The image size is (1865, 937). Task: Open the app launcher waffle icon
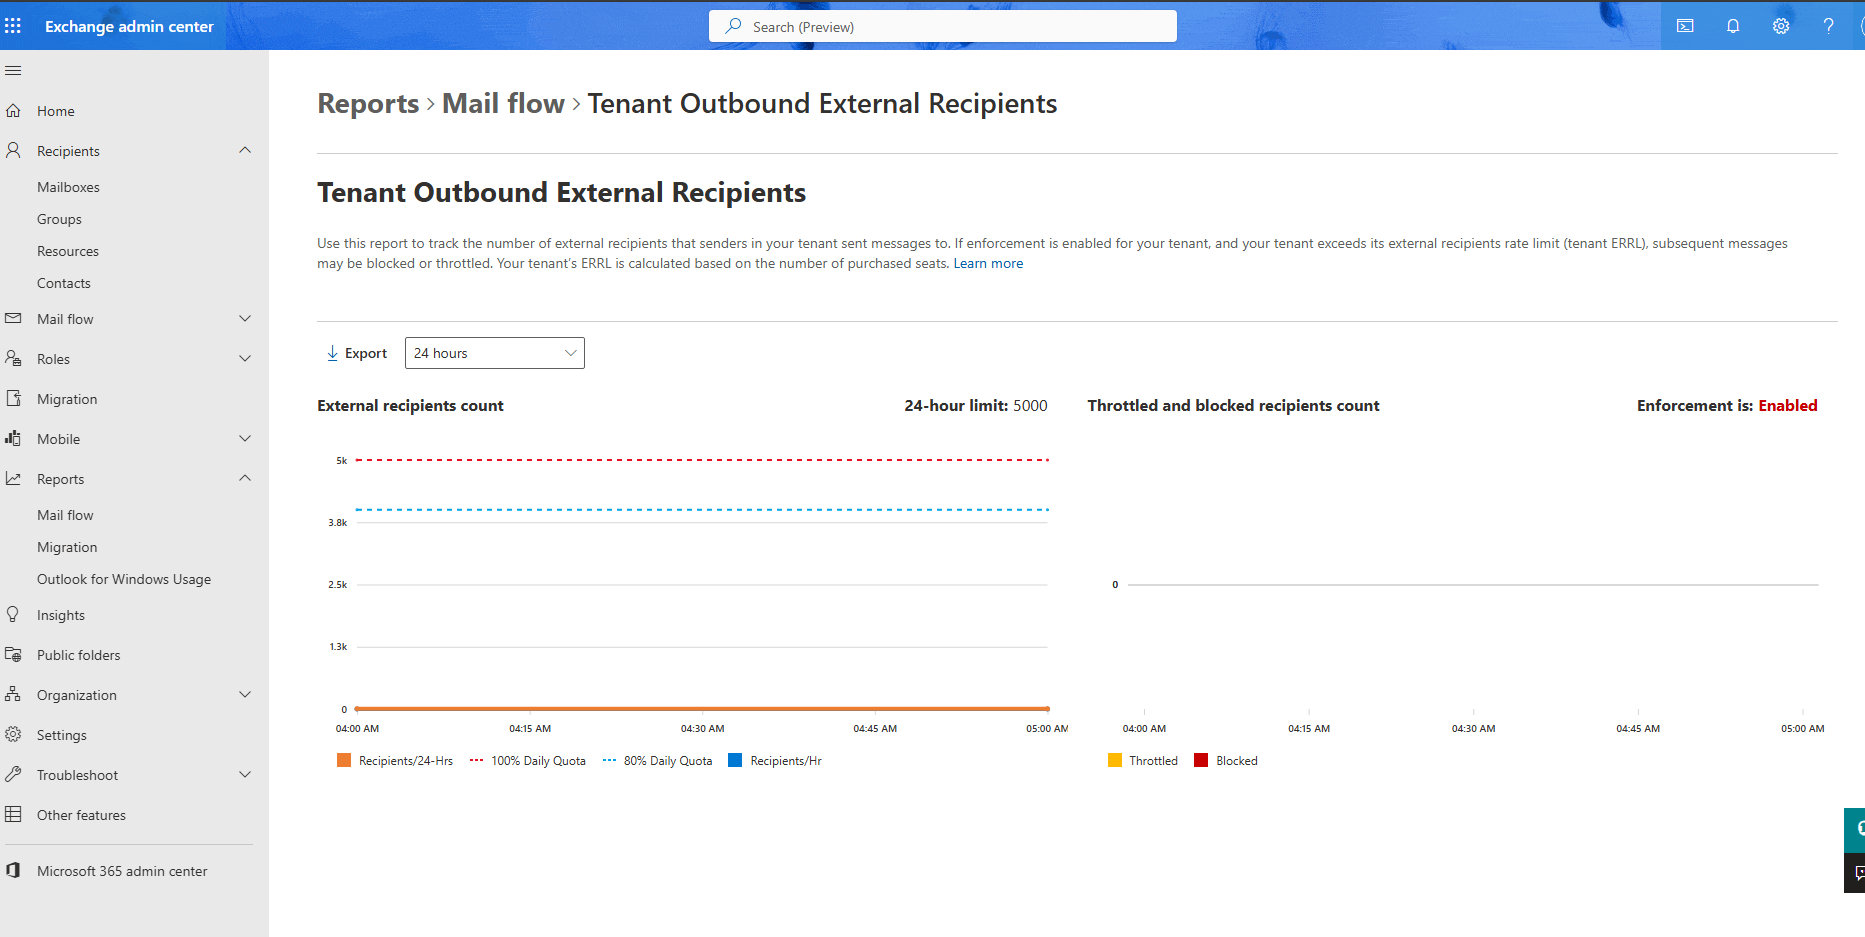(x=13, y=26)
